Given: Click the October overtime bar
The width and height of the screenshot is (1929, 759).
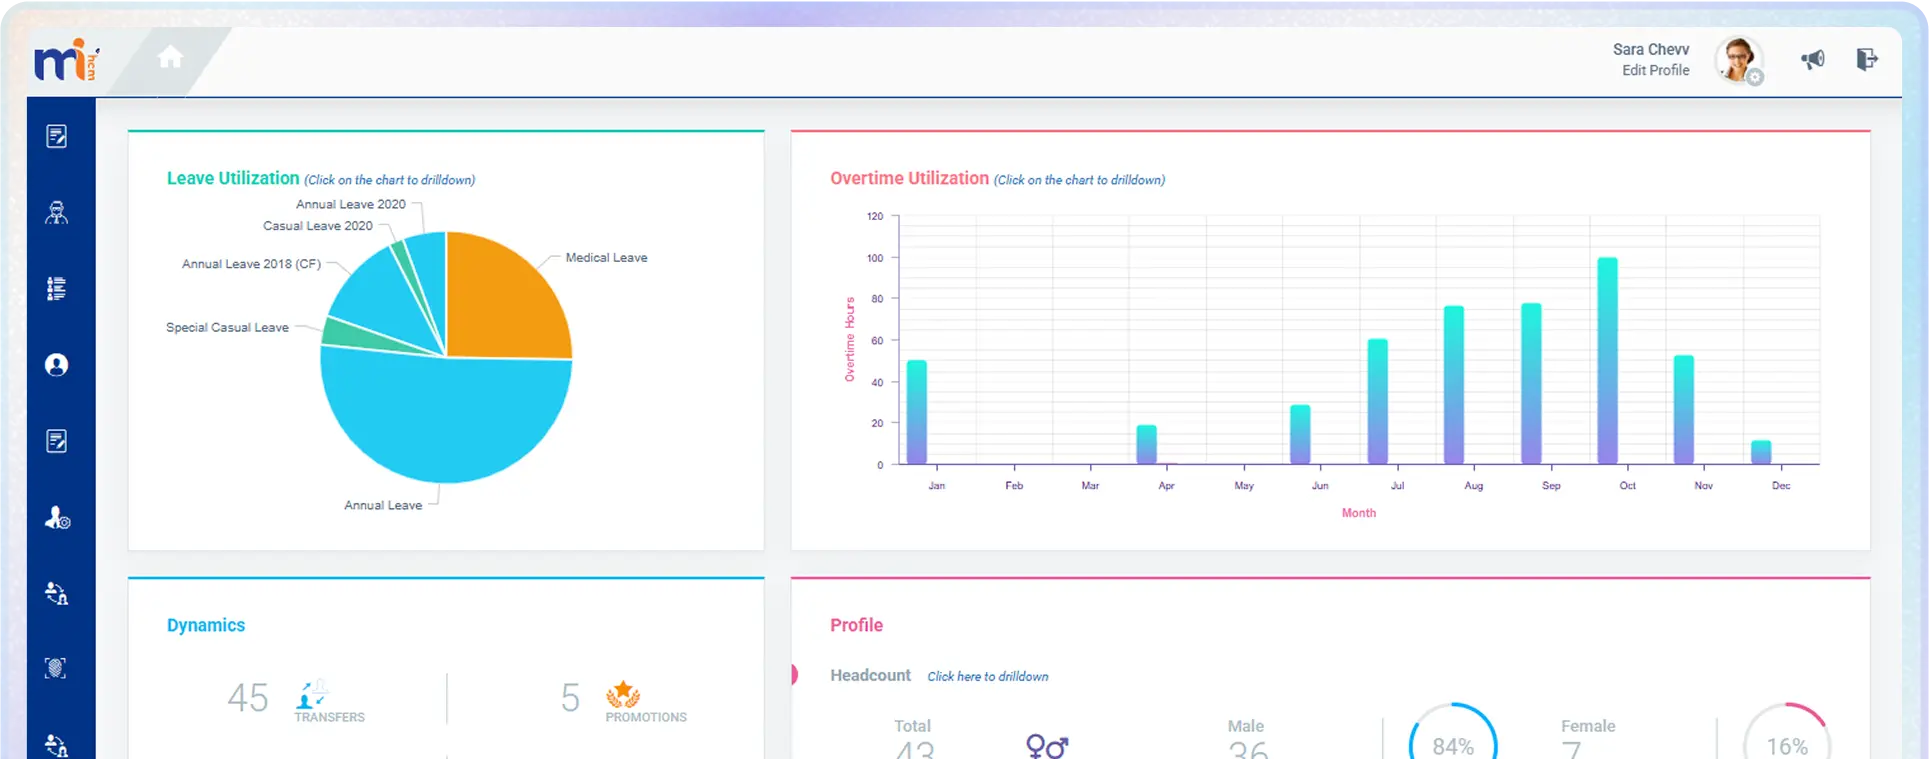Looking at the screenshot, I should click(x=1607, y=361).
